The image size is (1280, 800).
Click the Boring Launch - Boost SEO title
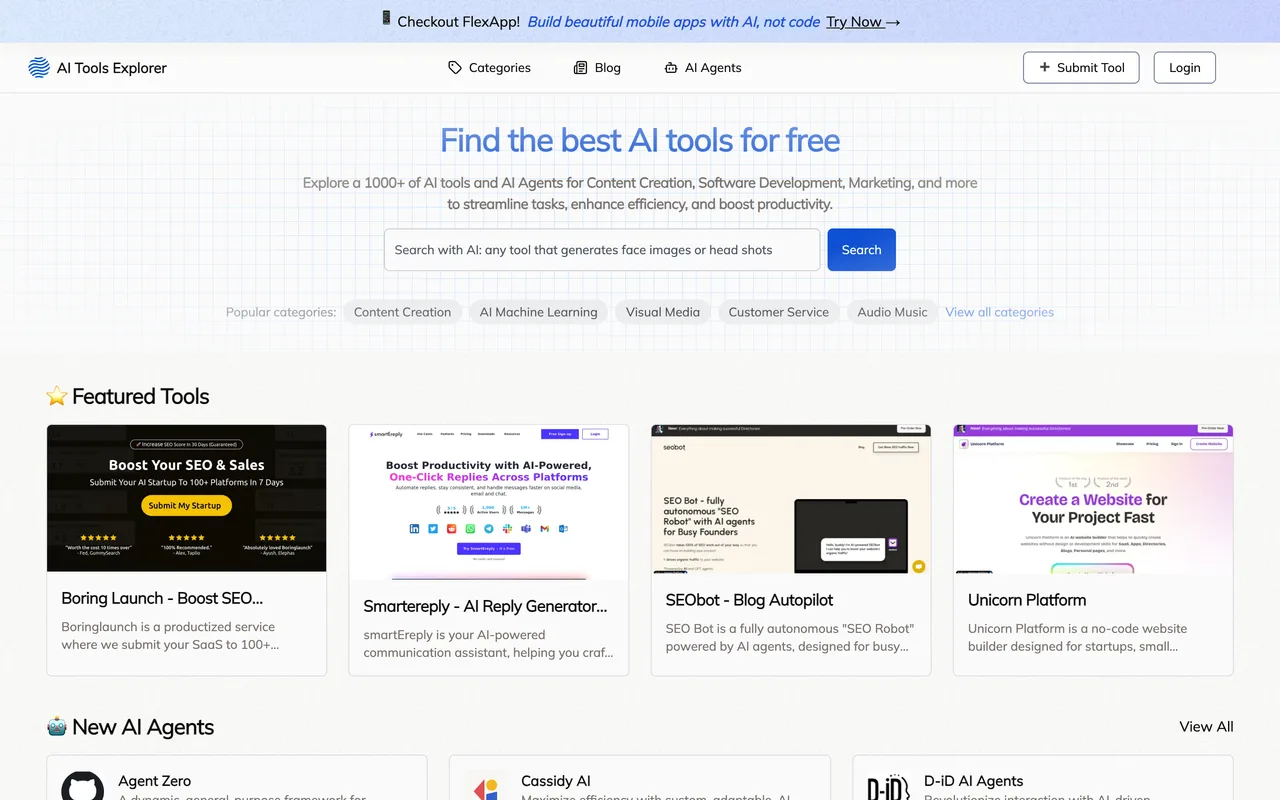click(162, 598)
